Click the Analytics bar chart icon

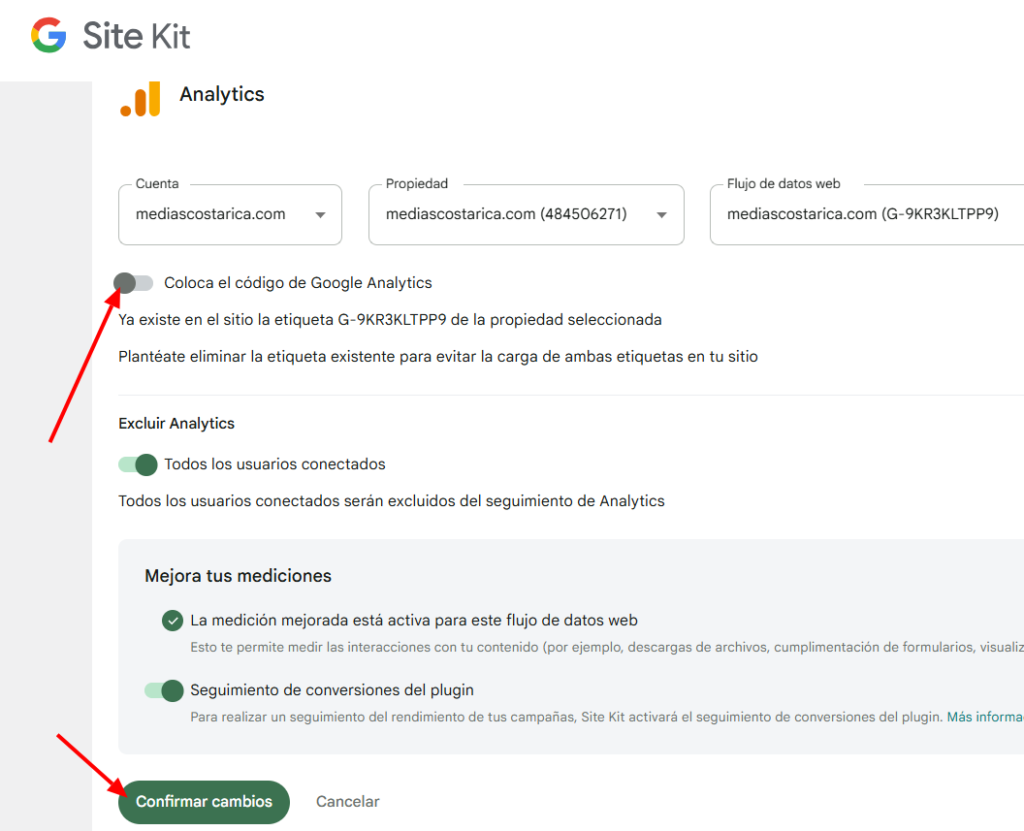click(143, 99)
